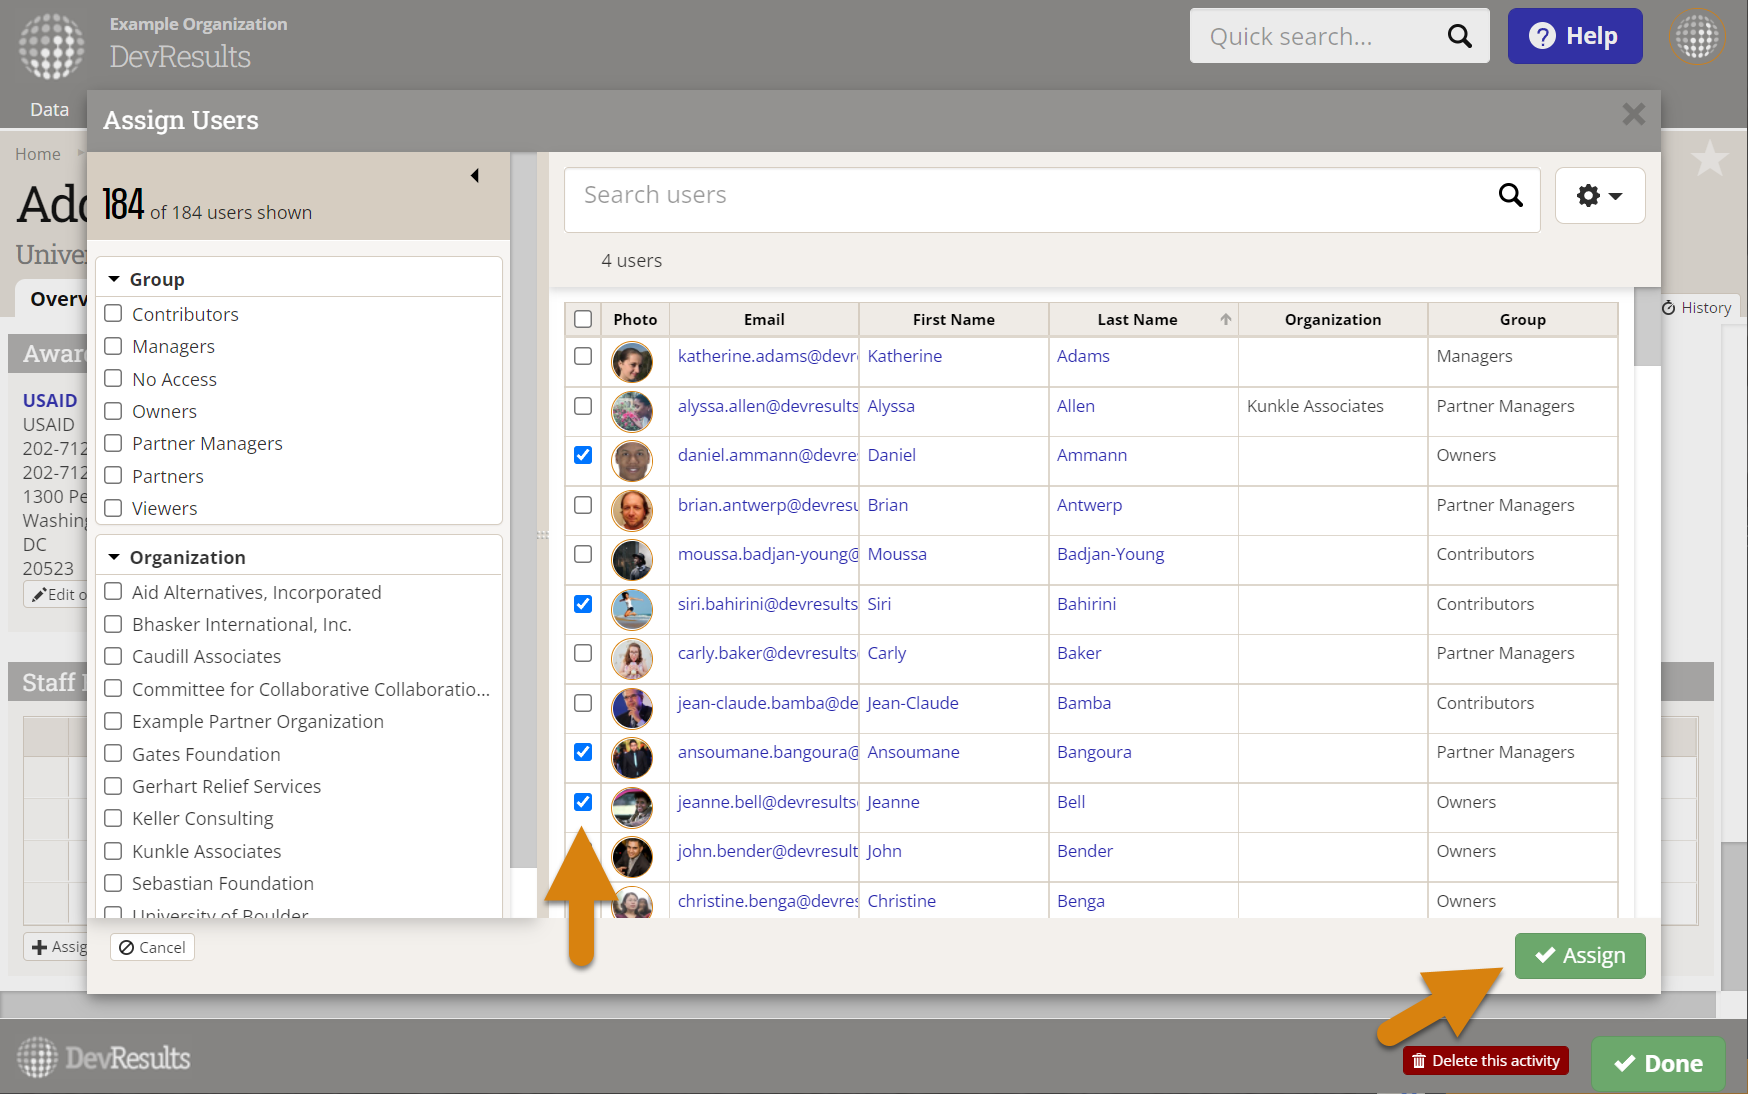Open John Bender's profile photo
This screenshot has width=1748, height=1094.
coord(632,857)
